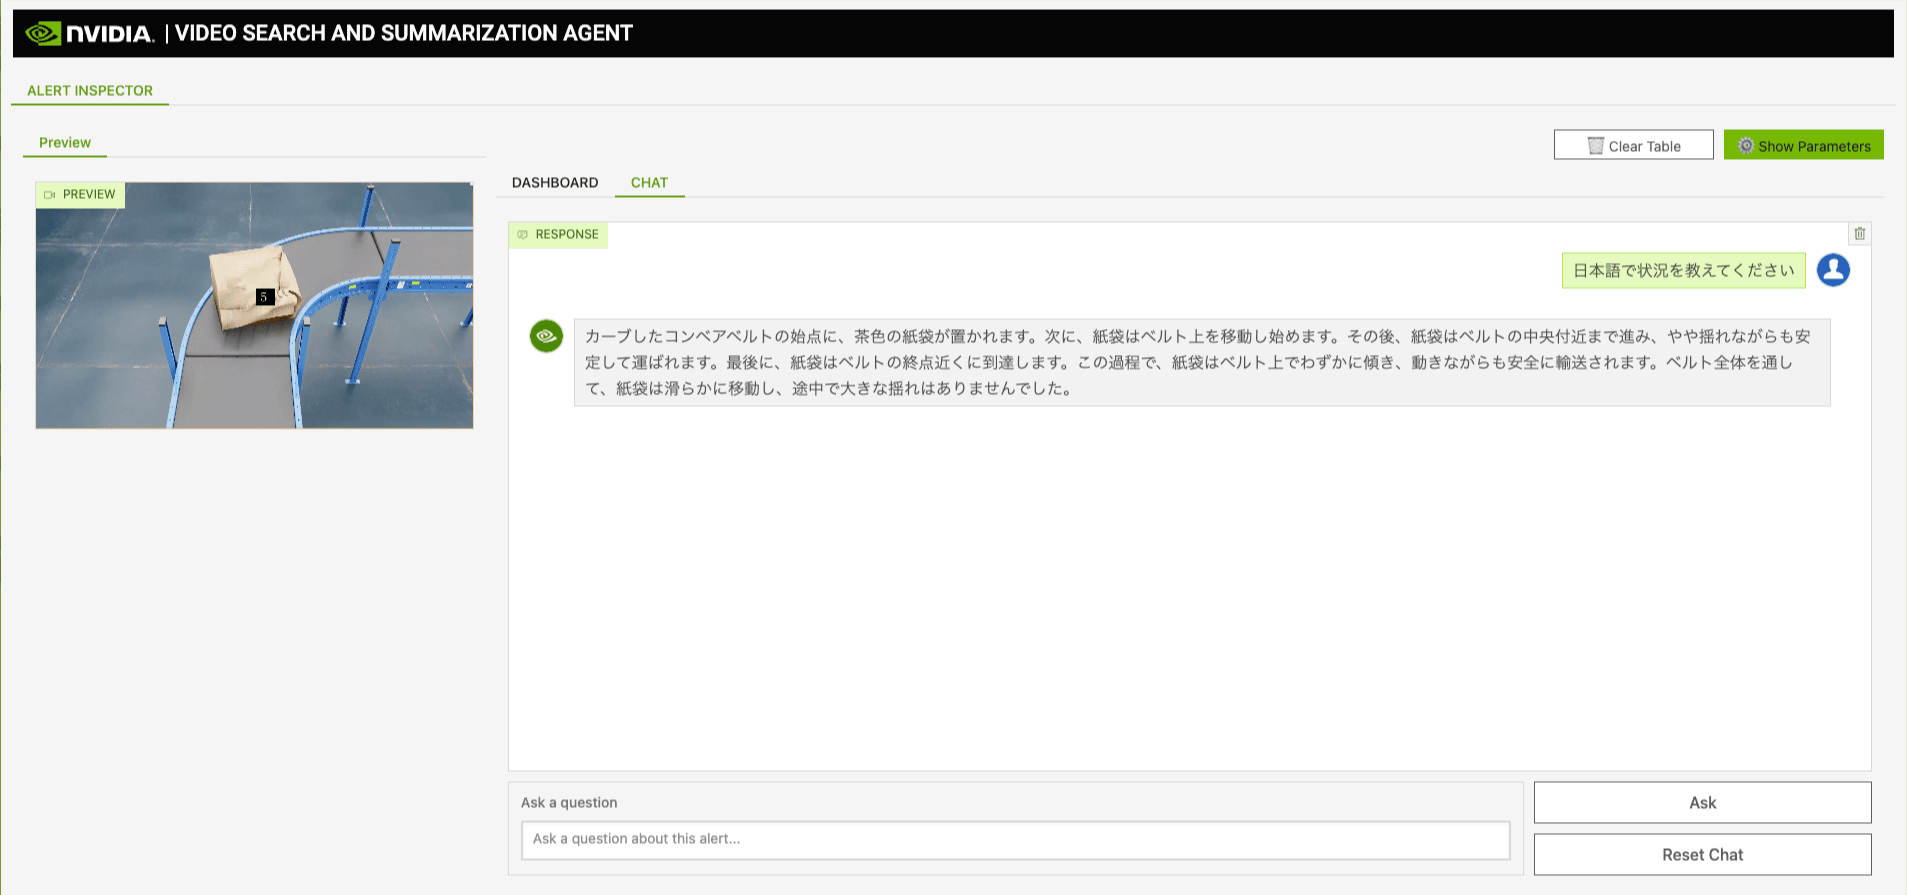Click the NVIDIA logo in the header
This screenshot has height=895, width=1907.
[x=90, y=33]
